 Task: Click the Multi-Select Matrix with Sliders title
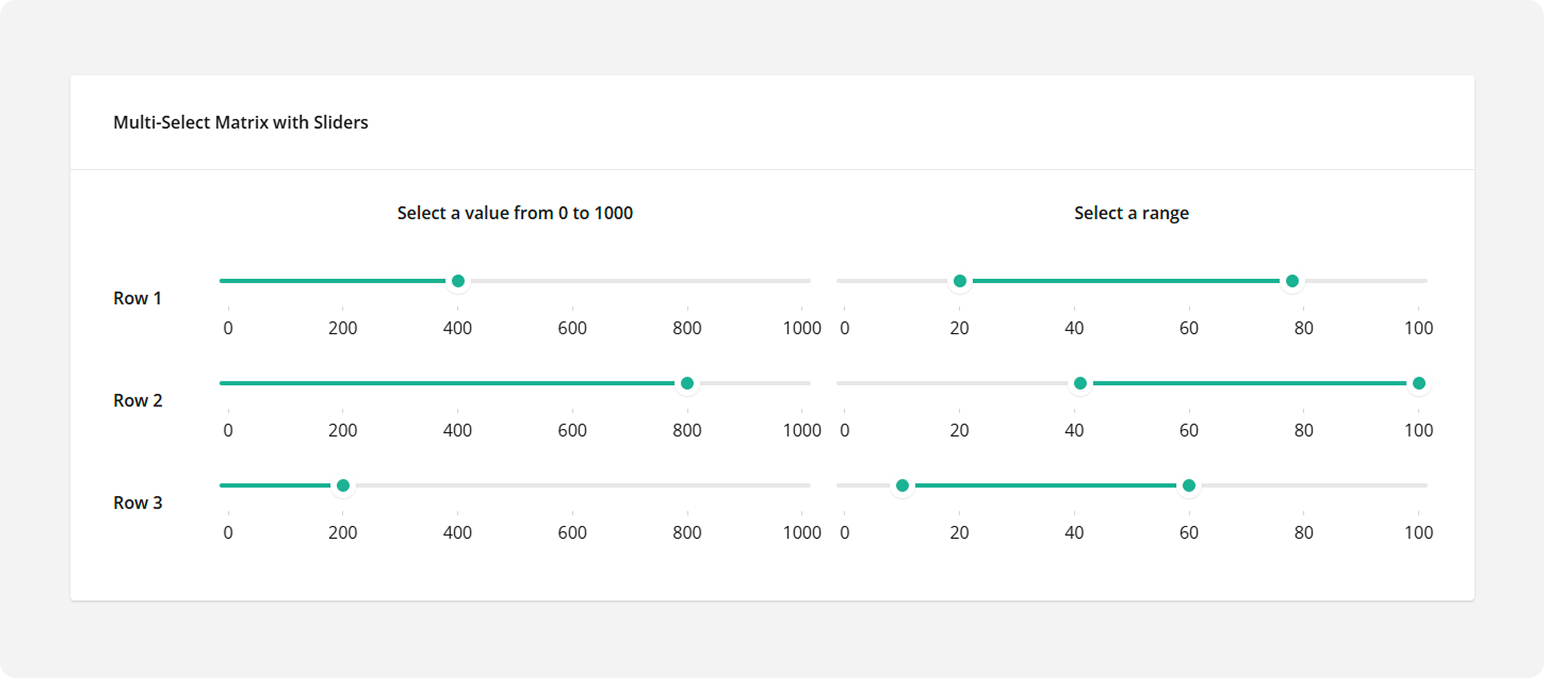241,122
